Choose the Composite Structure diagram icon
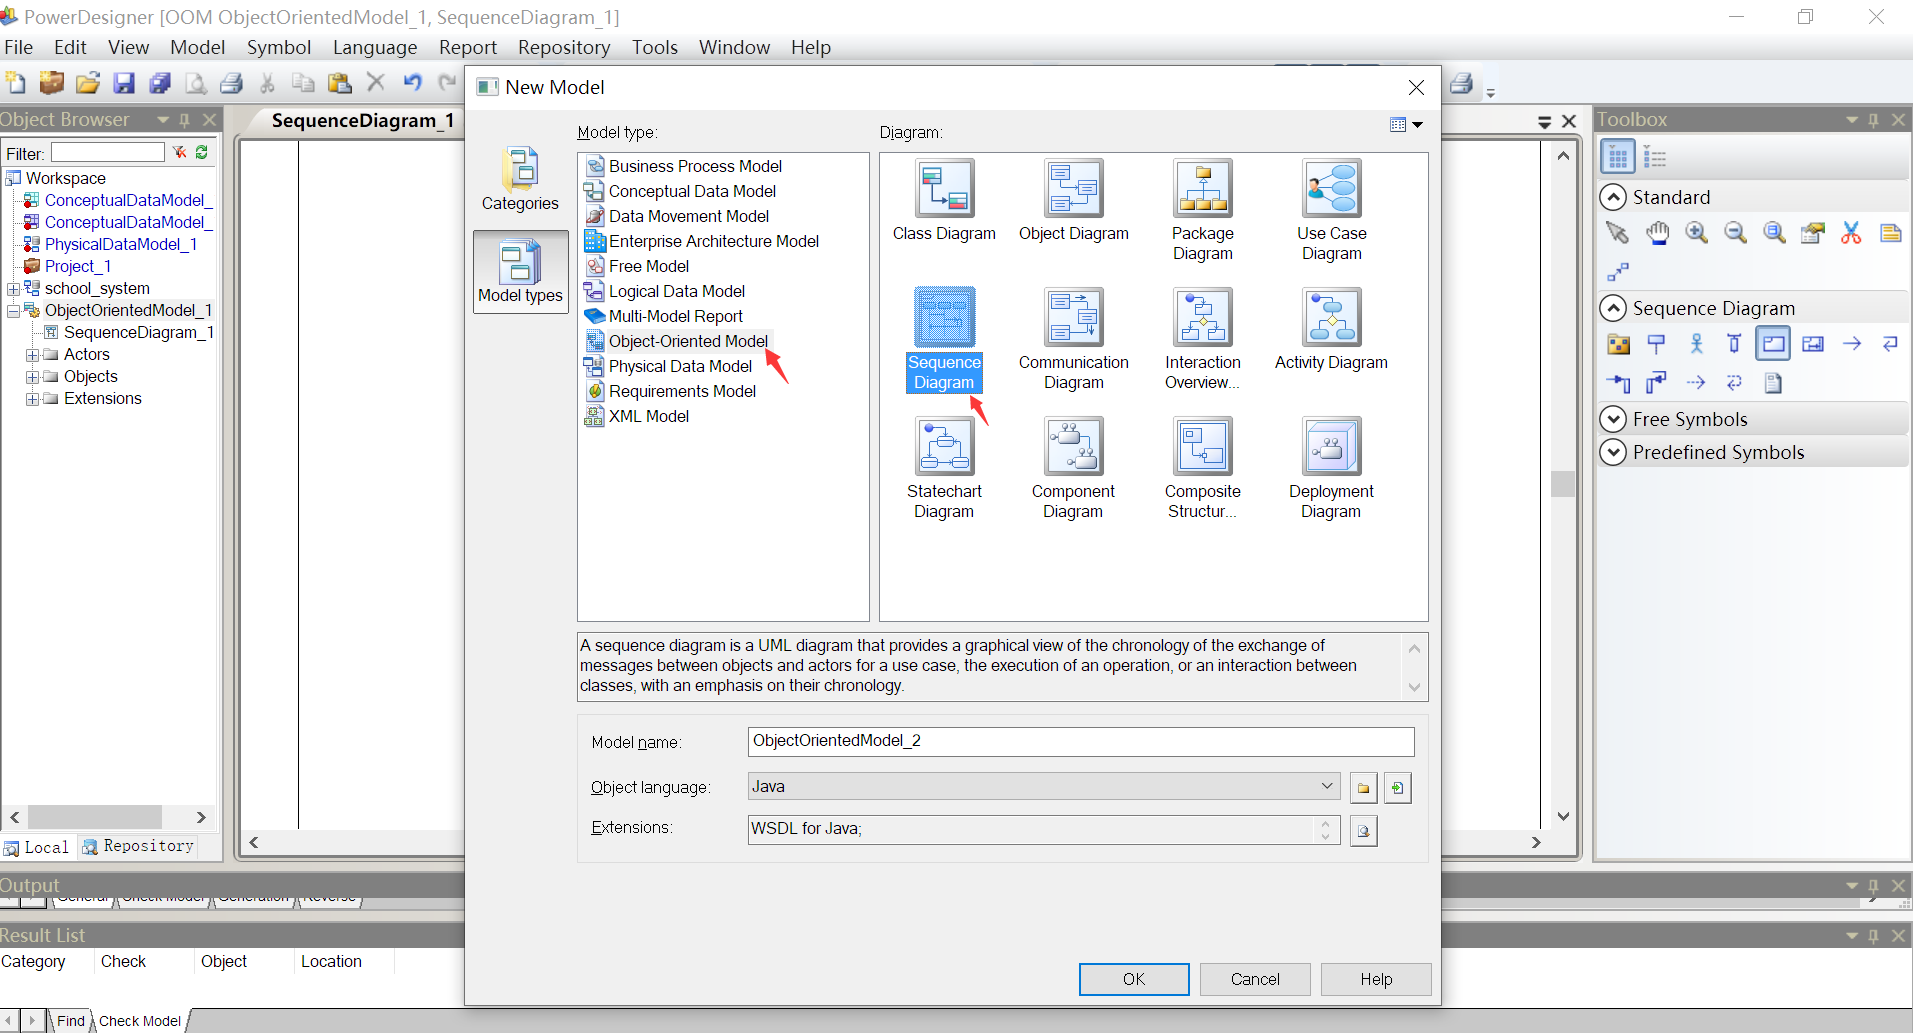The height and width of the screenshot is (1033, 1913). coord(1202,446)
